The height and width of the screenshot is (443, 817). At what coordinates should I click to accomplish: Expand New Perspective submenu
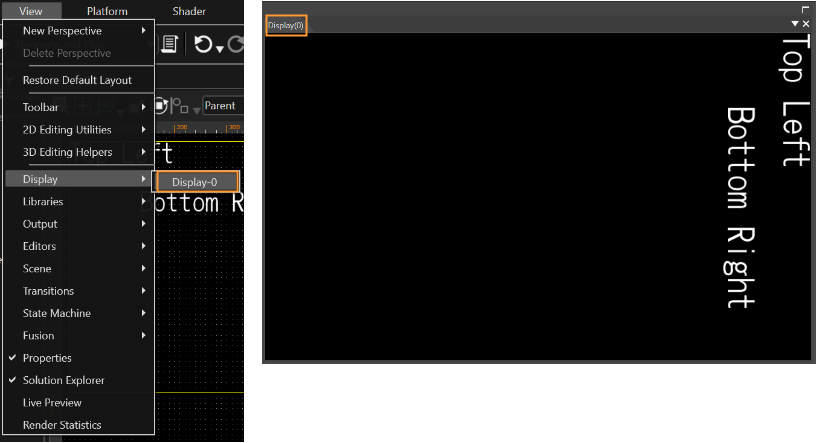point(79,31)
